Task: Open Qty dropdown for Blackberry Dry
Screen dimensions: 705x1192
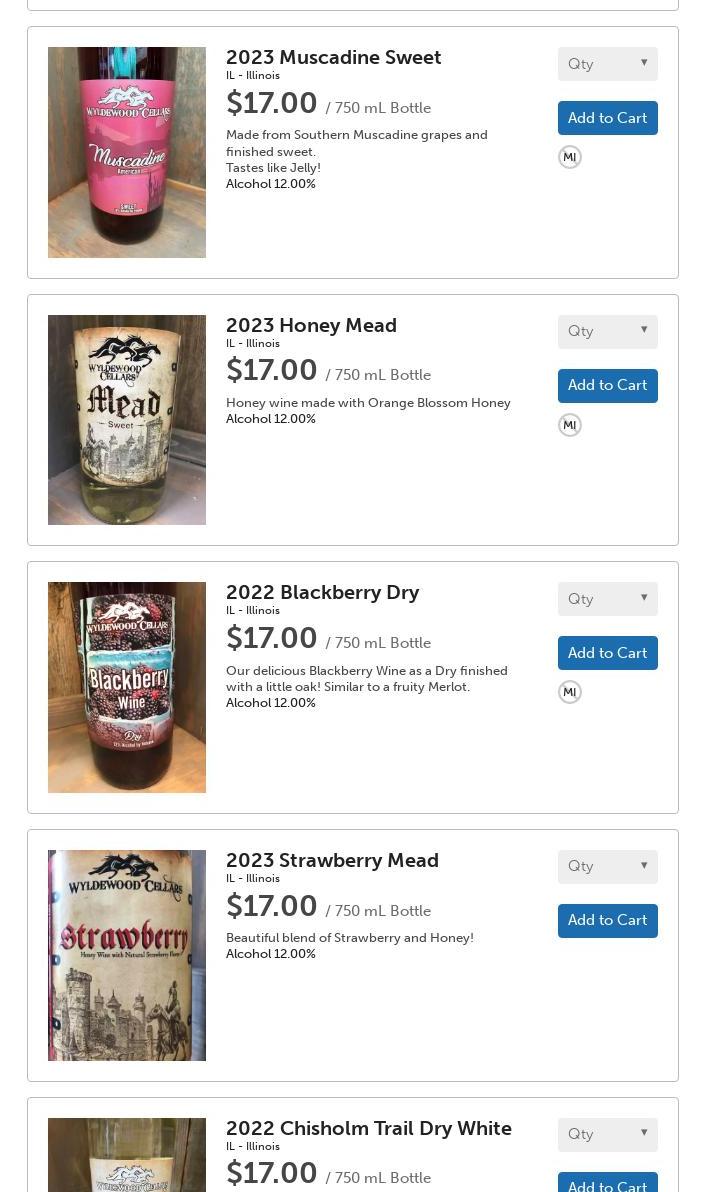Action: click(607, 599)
